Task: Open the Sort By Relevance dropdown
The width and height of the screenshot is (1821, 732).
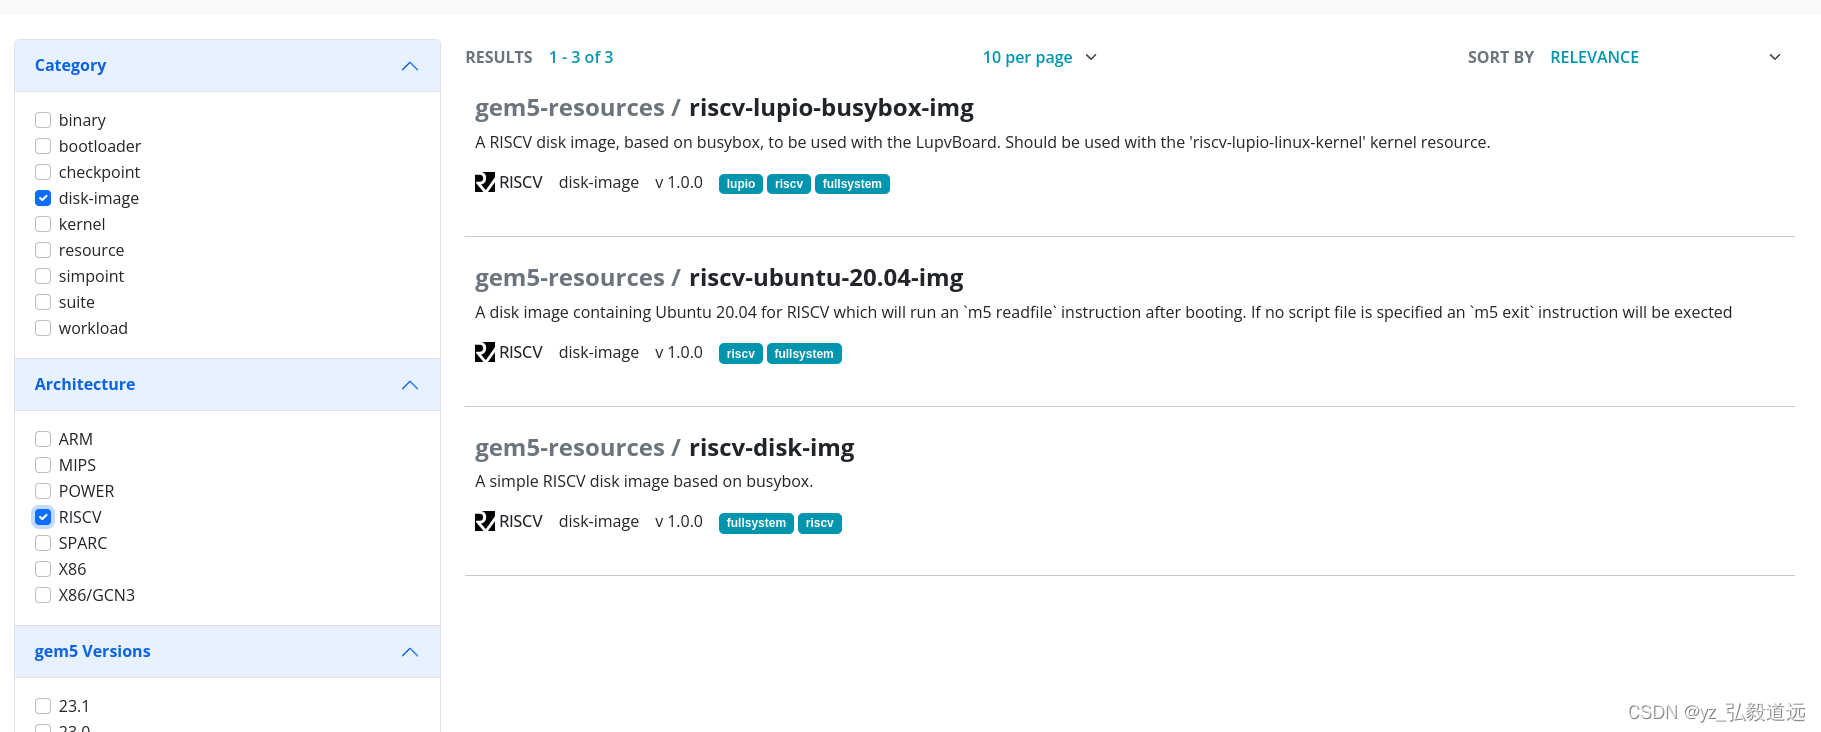Action: tap(1665, 57)
